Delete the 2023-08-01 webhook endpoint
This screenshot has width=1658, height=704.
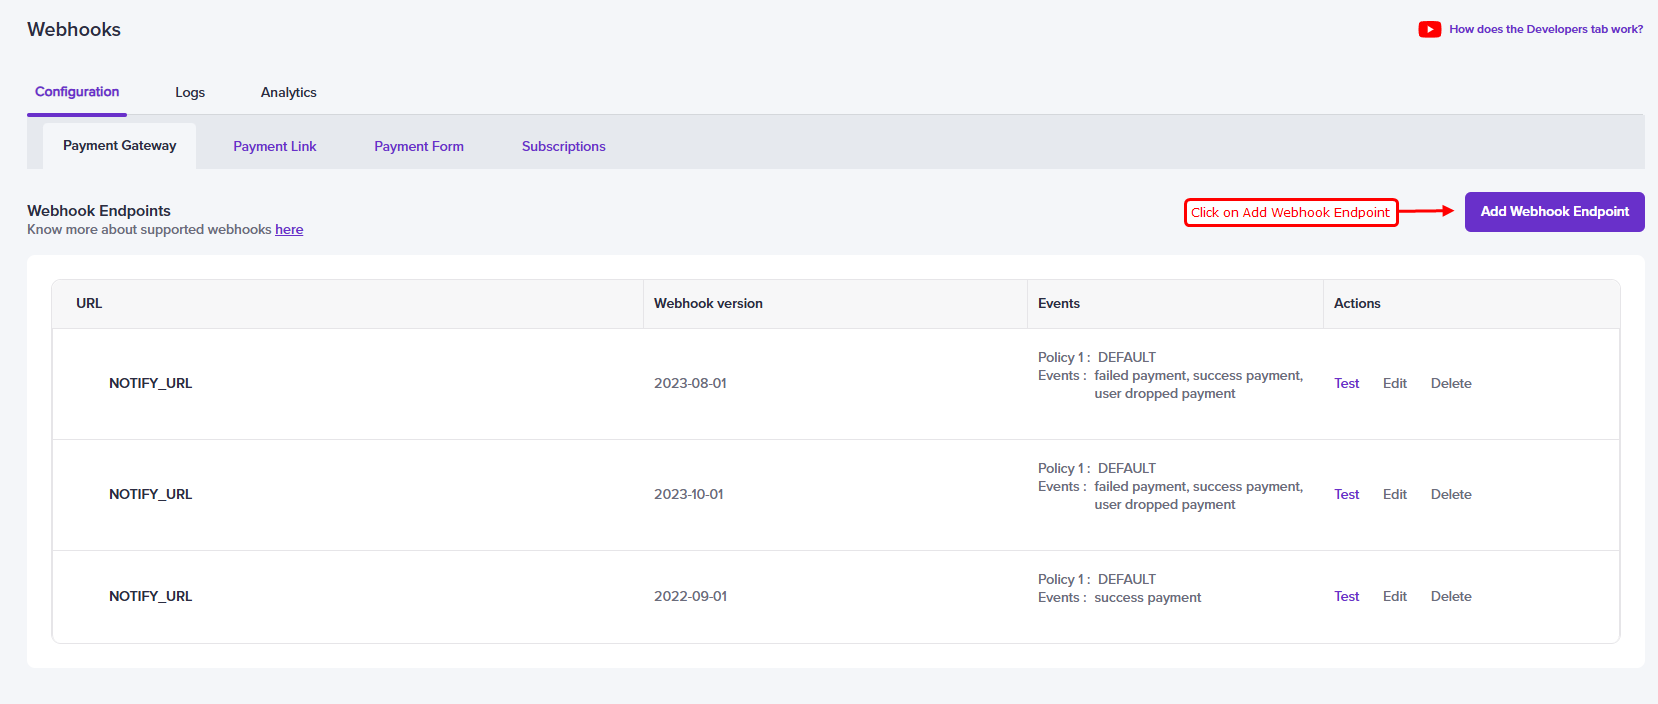pos(1451,383)
